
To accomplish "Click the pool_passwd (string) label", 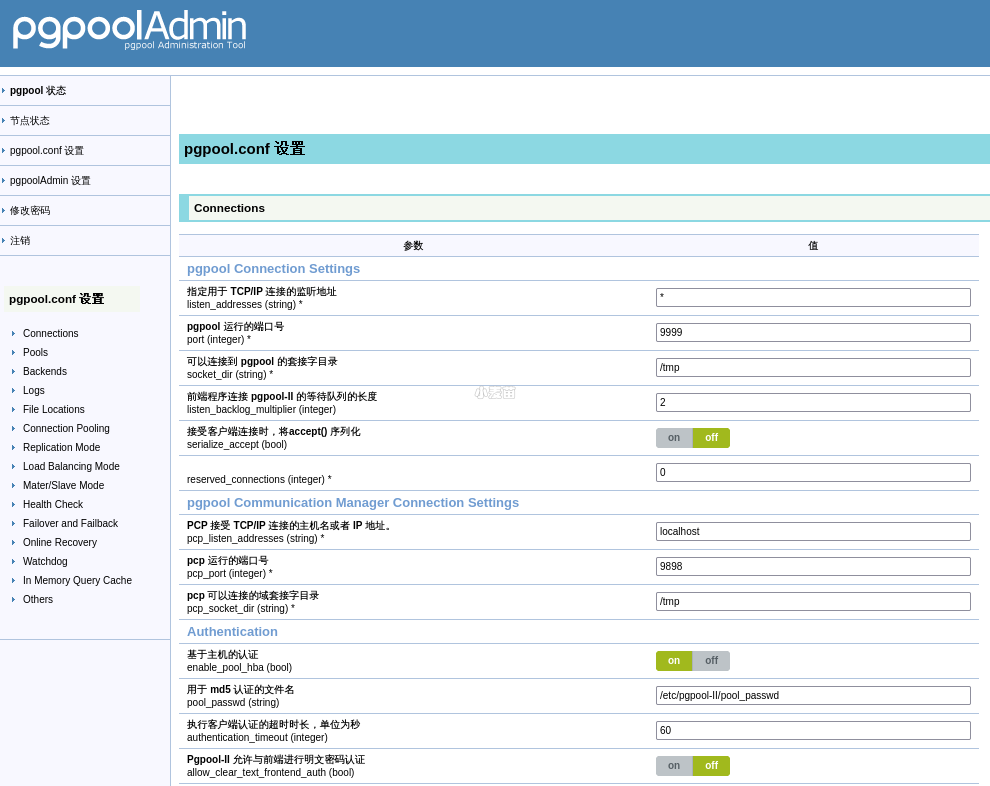I will point(233,703).
